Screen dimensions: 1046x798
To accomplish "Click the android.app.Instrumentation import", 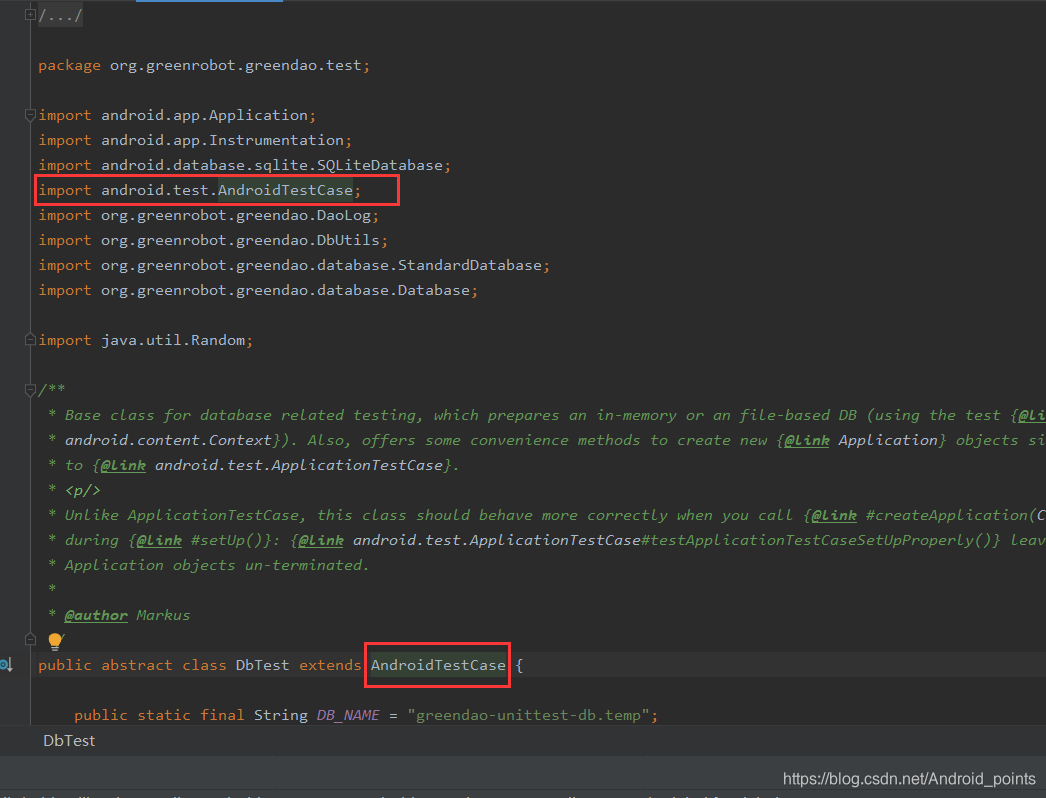I will pos(223,140).
